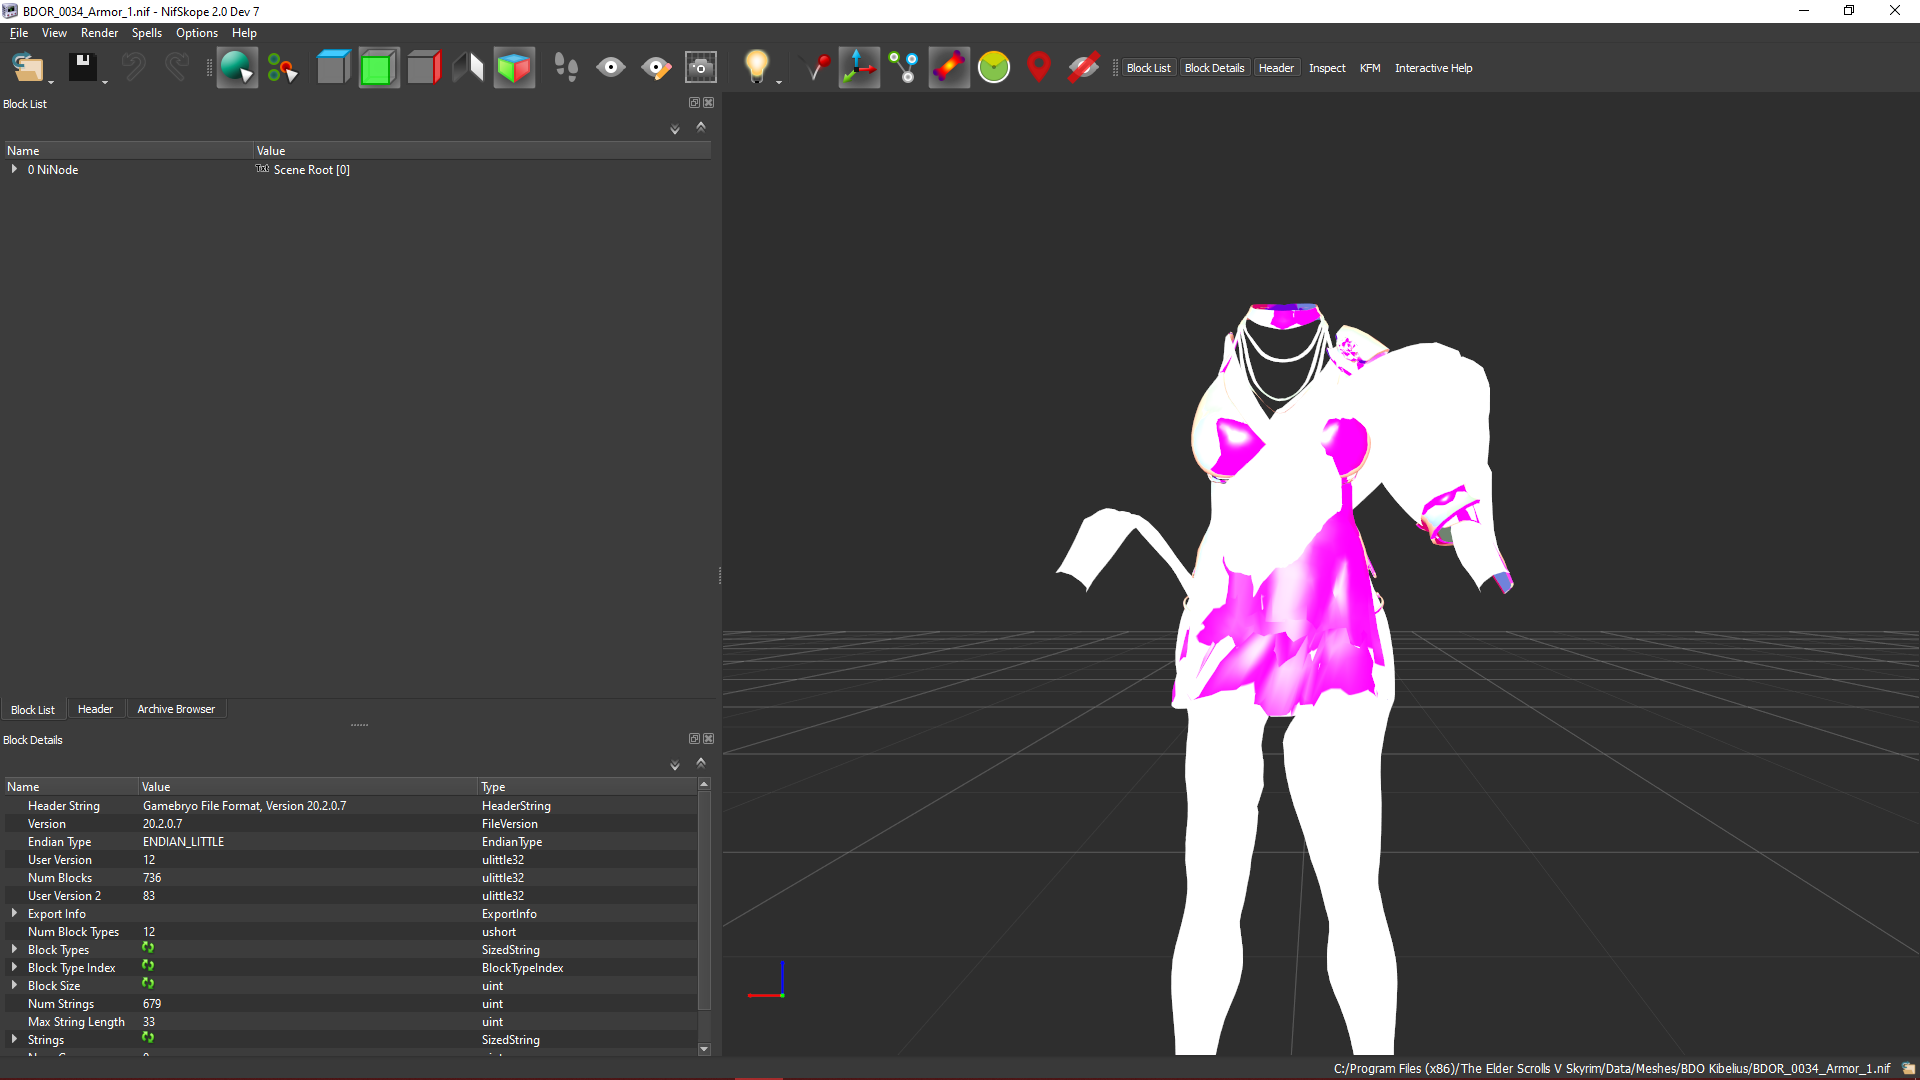The image size is (1920, 1080).
Task: Enable perspective view colored cube
Action: click(514, 68)
